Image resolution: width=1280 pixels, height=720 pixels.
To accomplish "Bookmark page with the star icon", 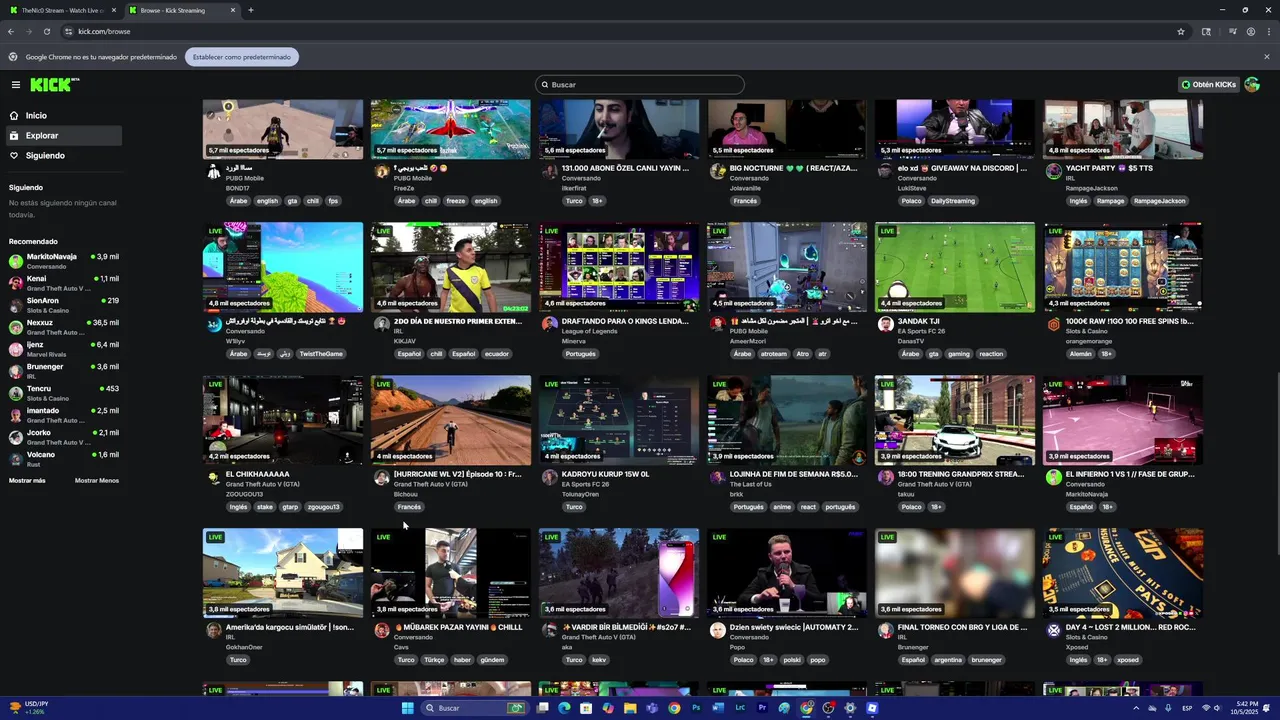I will pos(1181,32).
